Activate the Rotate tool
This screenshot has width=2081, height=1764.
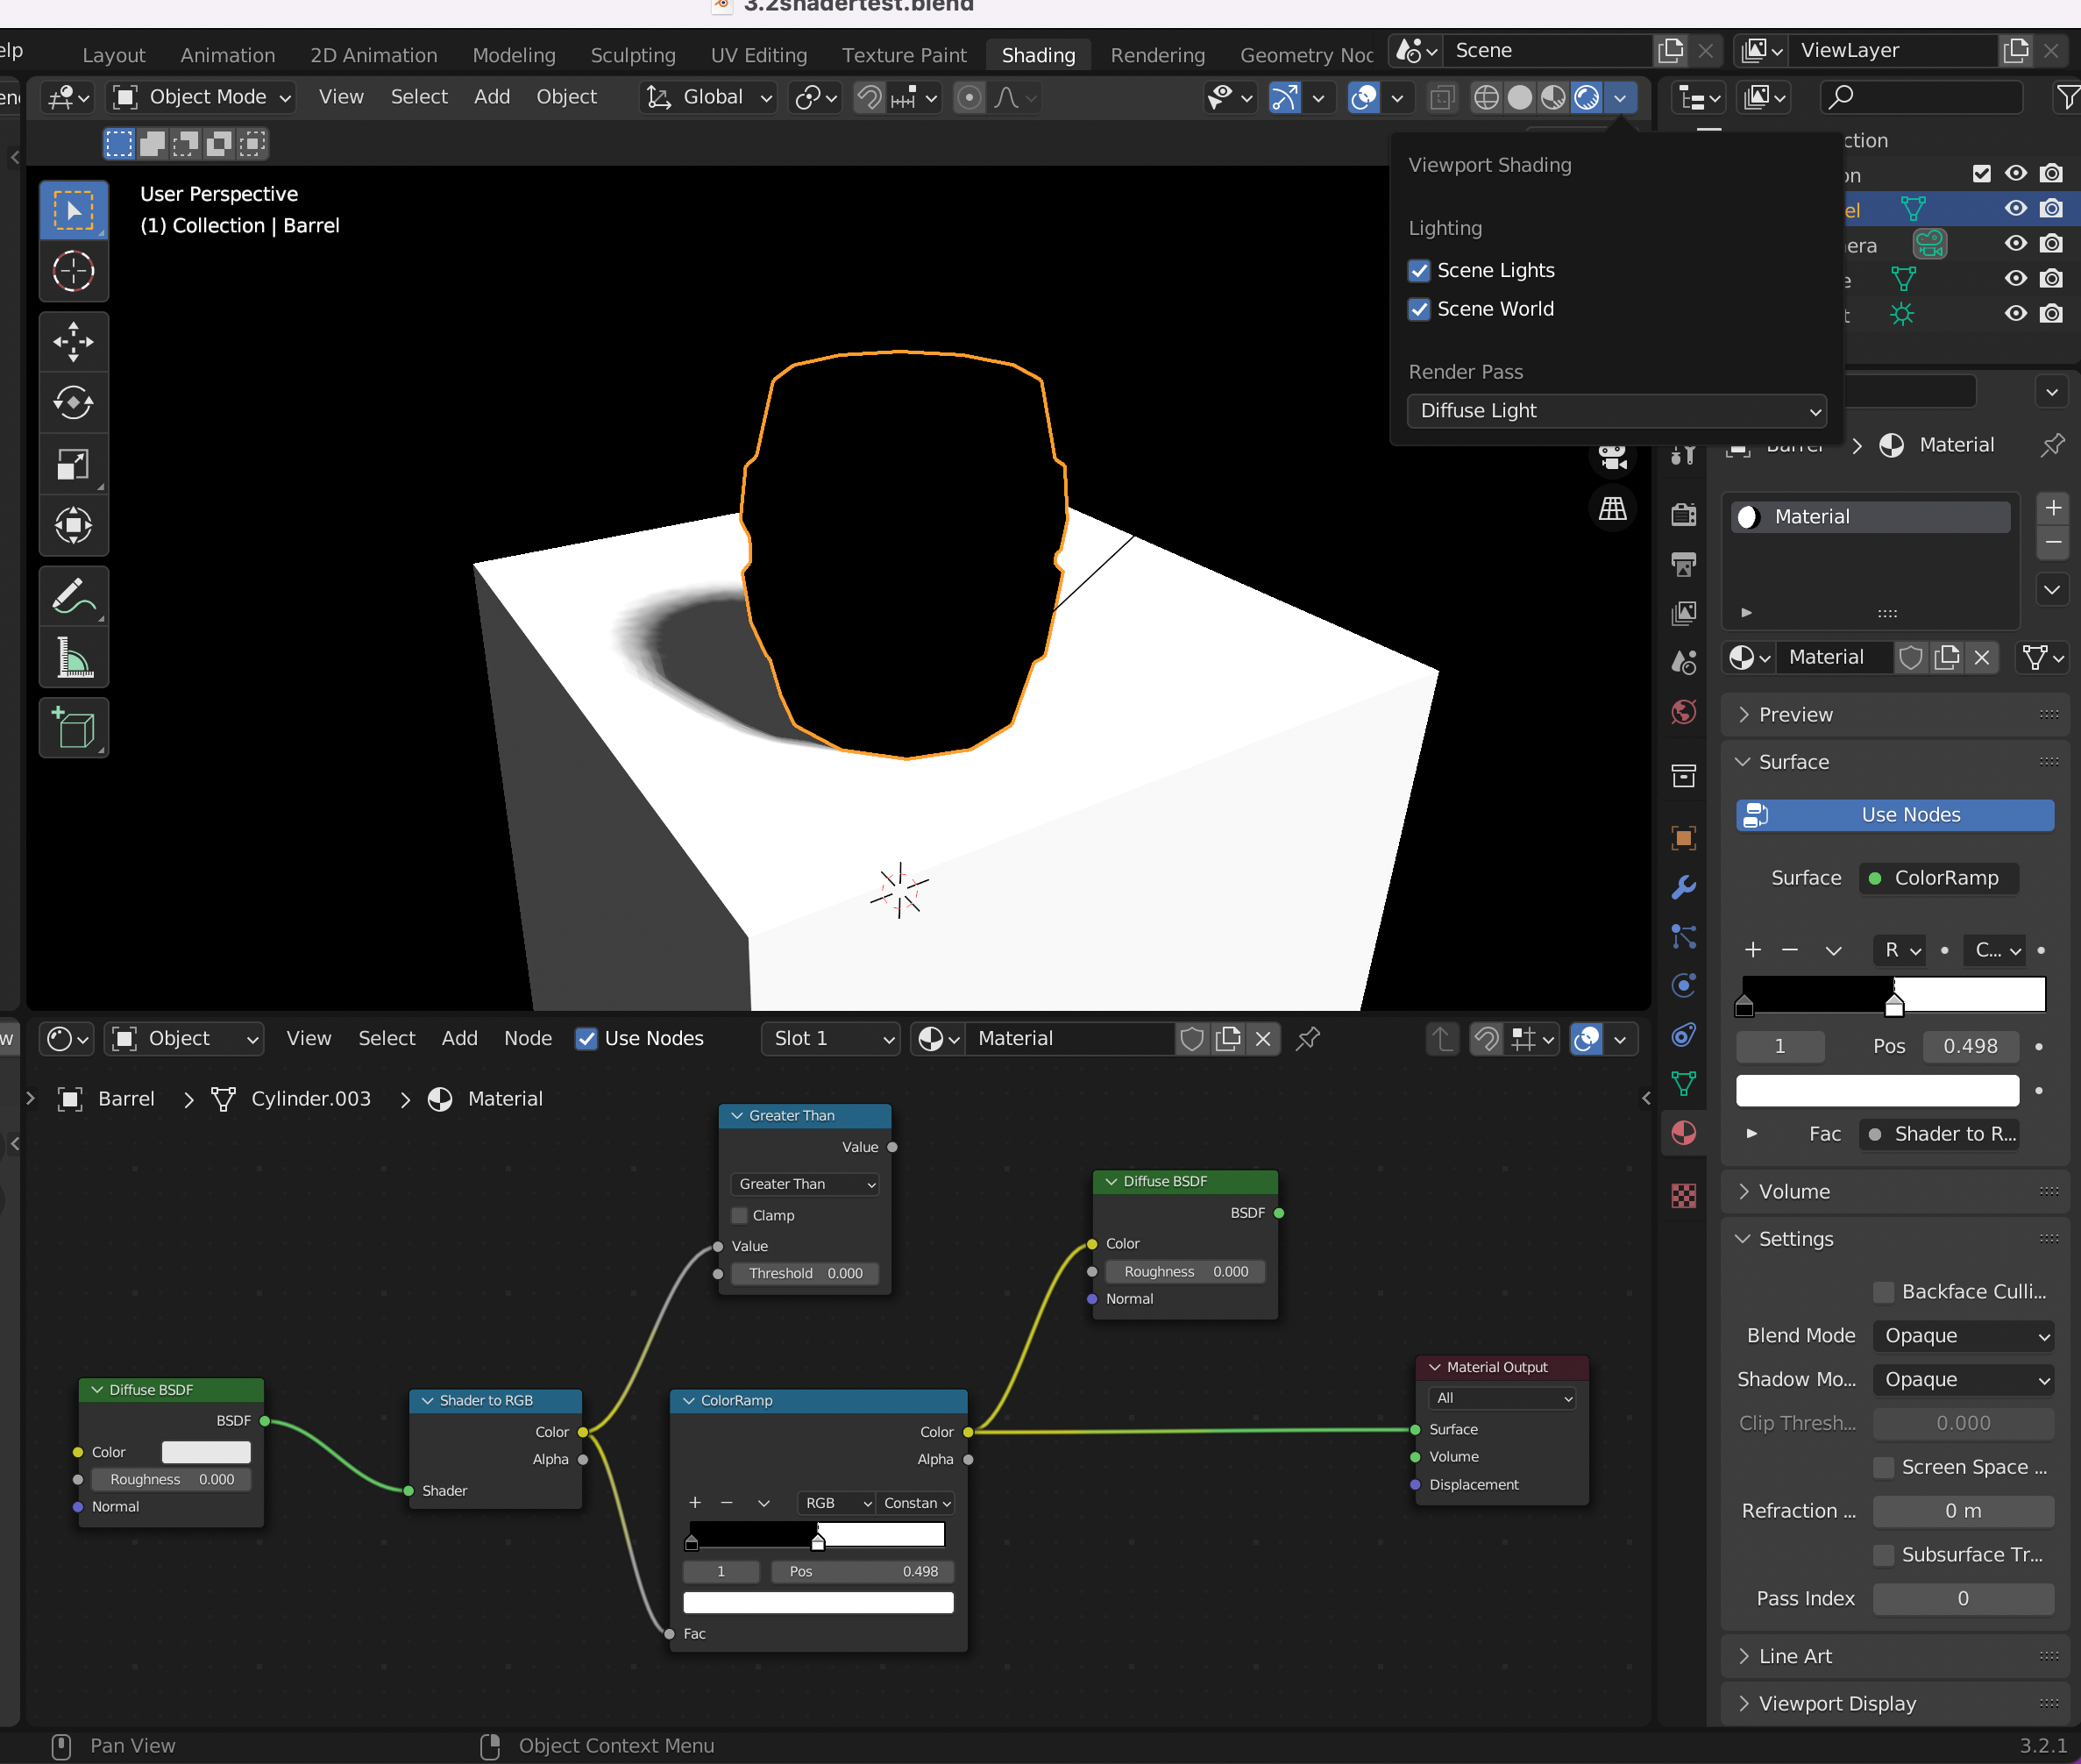pyautogui.click(x=73, y=403)
